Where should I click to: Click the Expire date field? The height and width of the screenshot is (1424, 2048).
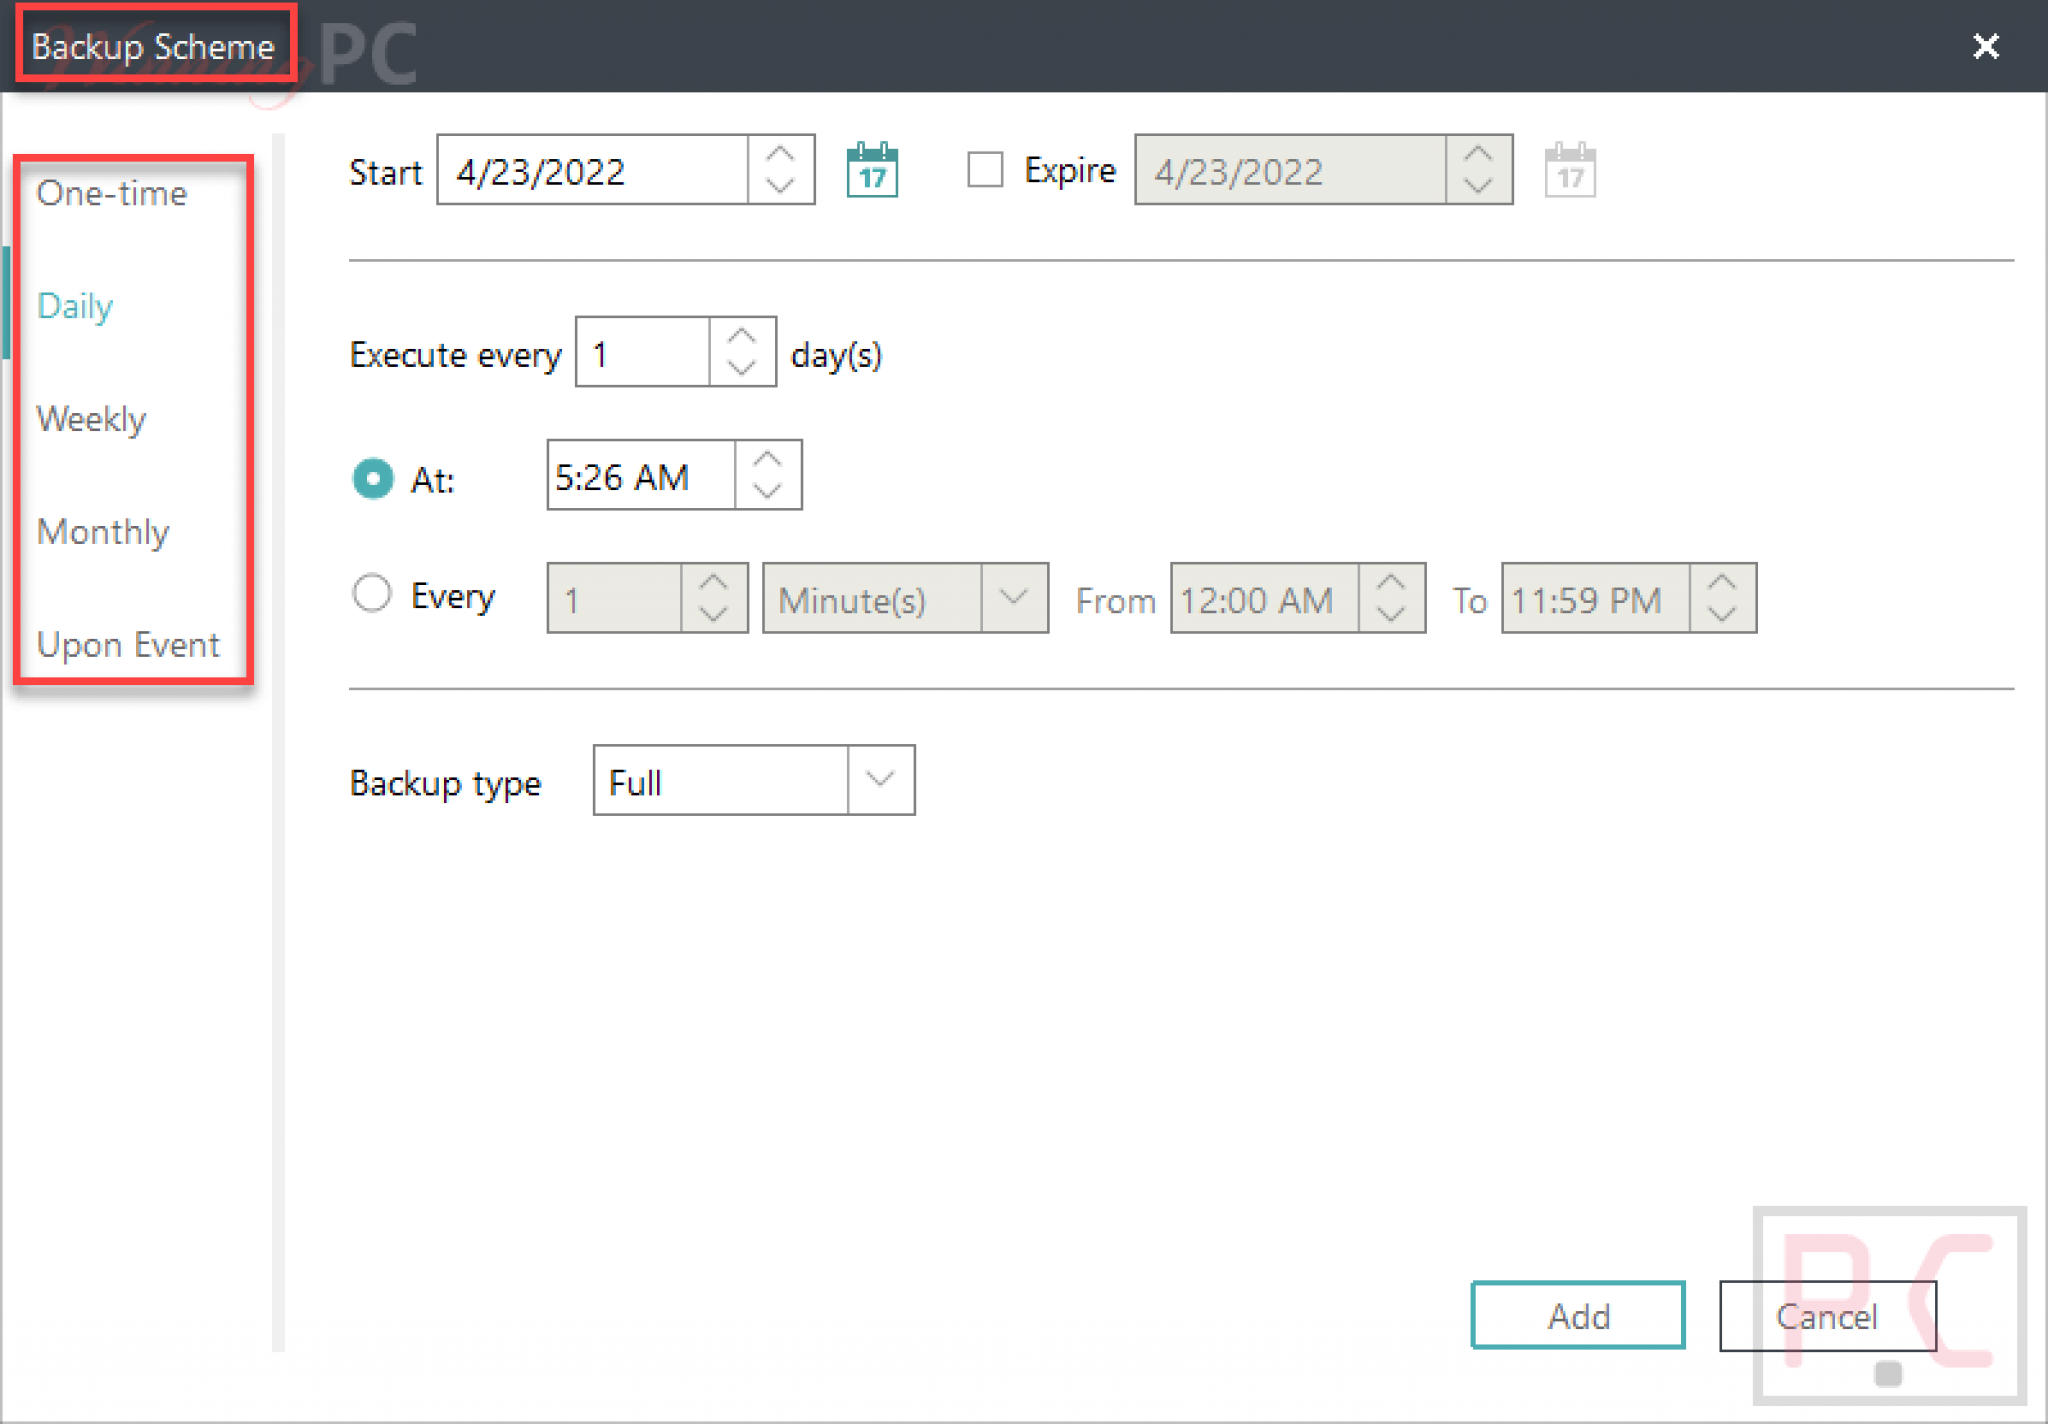tap(1290, 170)
